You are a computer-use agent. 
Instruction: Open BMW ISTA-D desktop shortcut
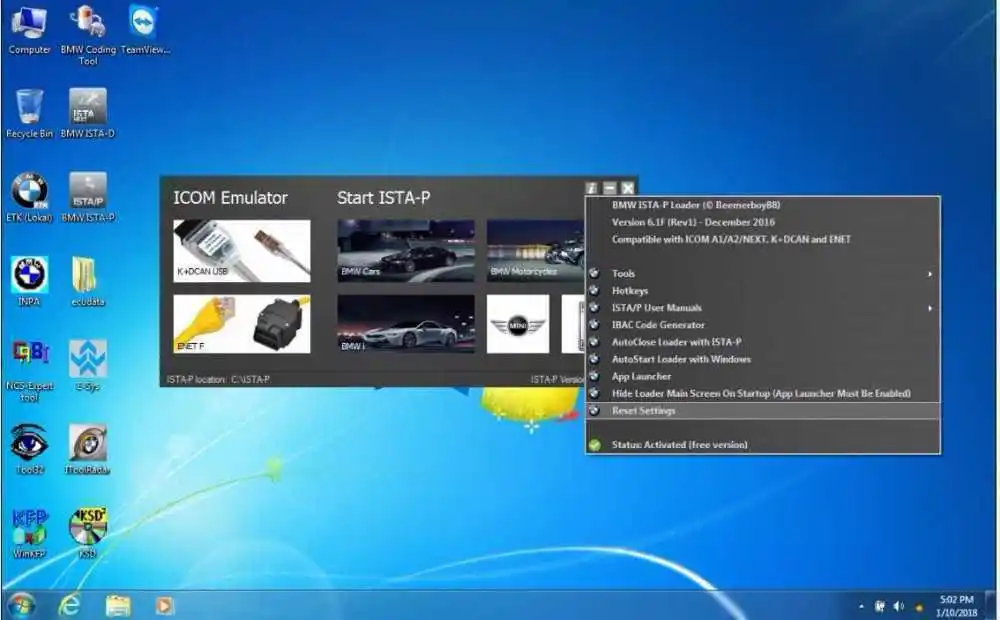pos(88,114)
